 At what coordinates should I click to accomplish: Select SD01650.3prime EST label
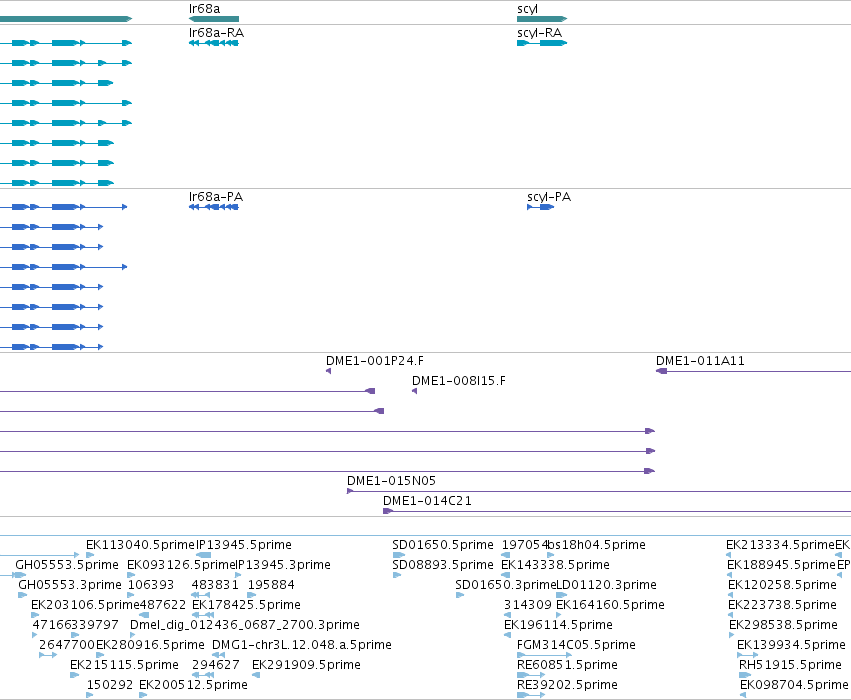[x=506, y=584]
